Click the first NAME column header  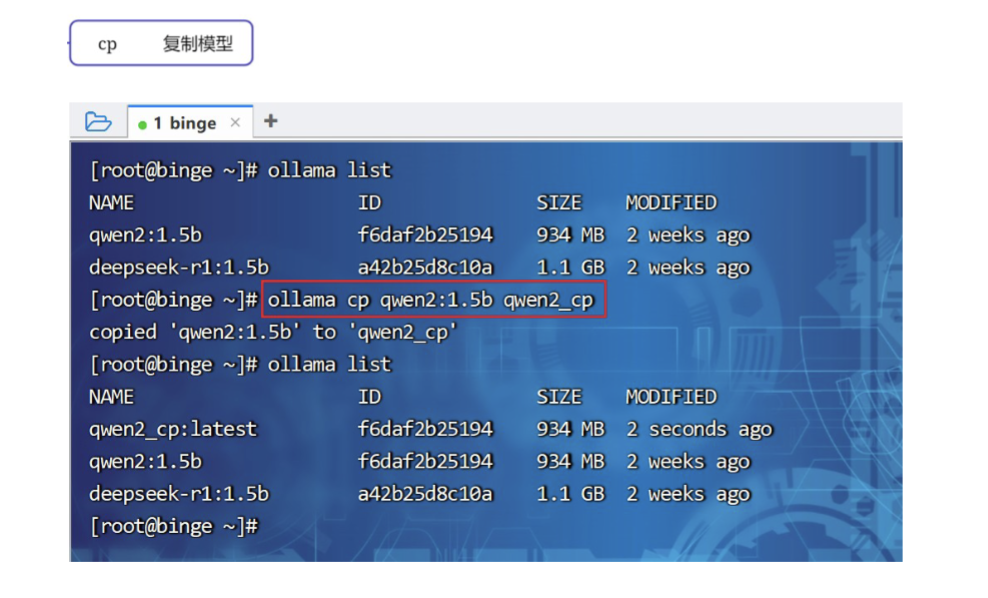tap(112, 203)
